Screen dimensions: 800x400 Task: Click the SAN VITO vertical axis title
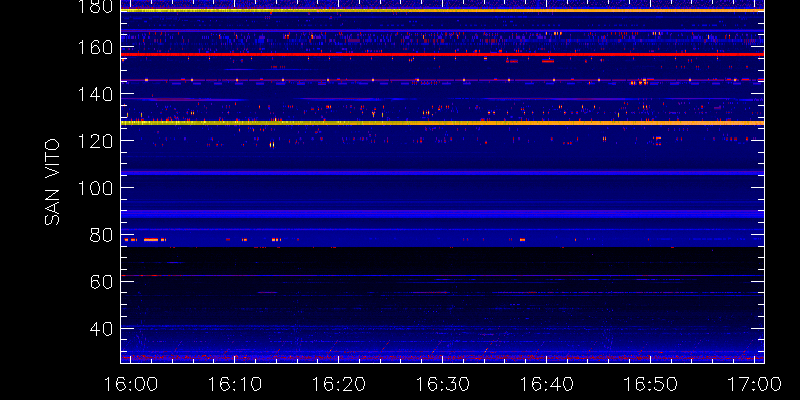[53, 183]
